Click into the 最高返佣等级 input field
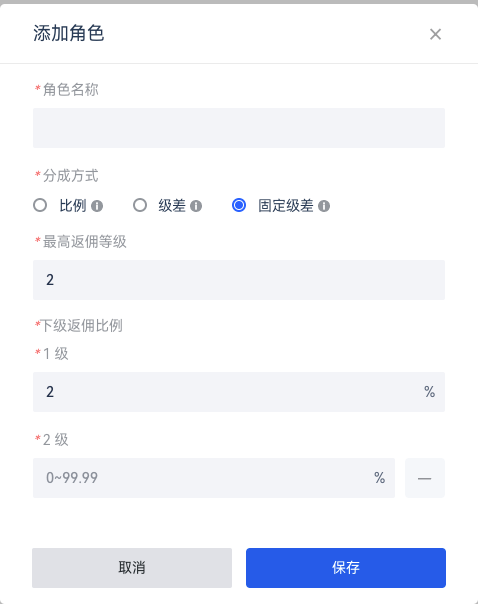The image size is (478, 604). point(239,280)
